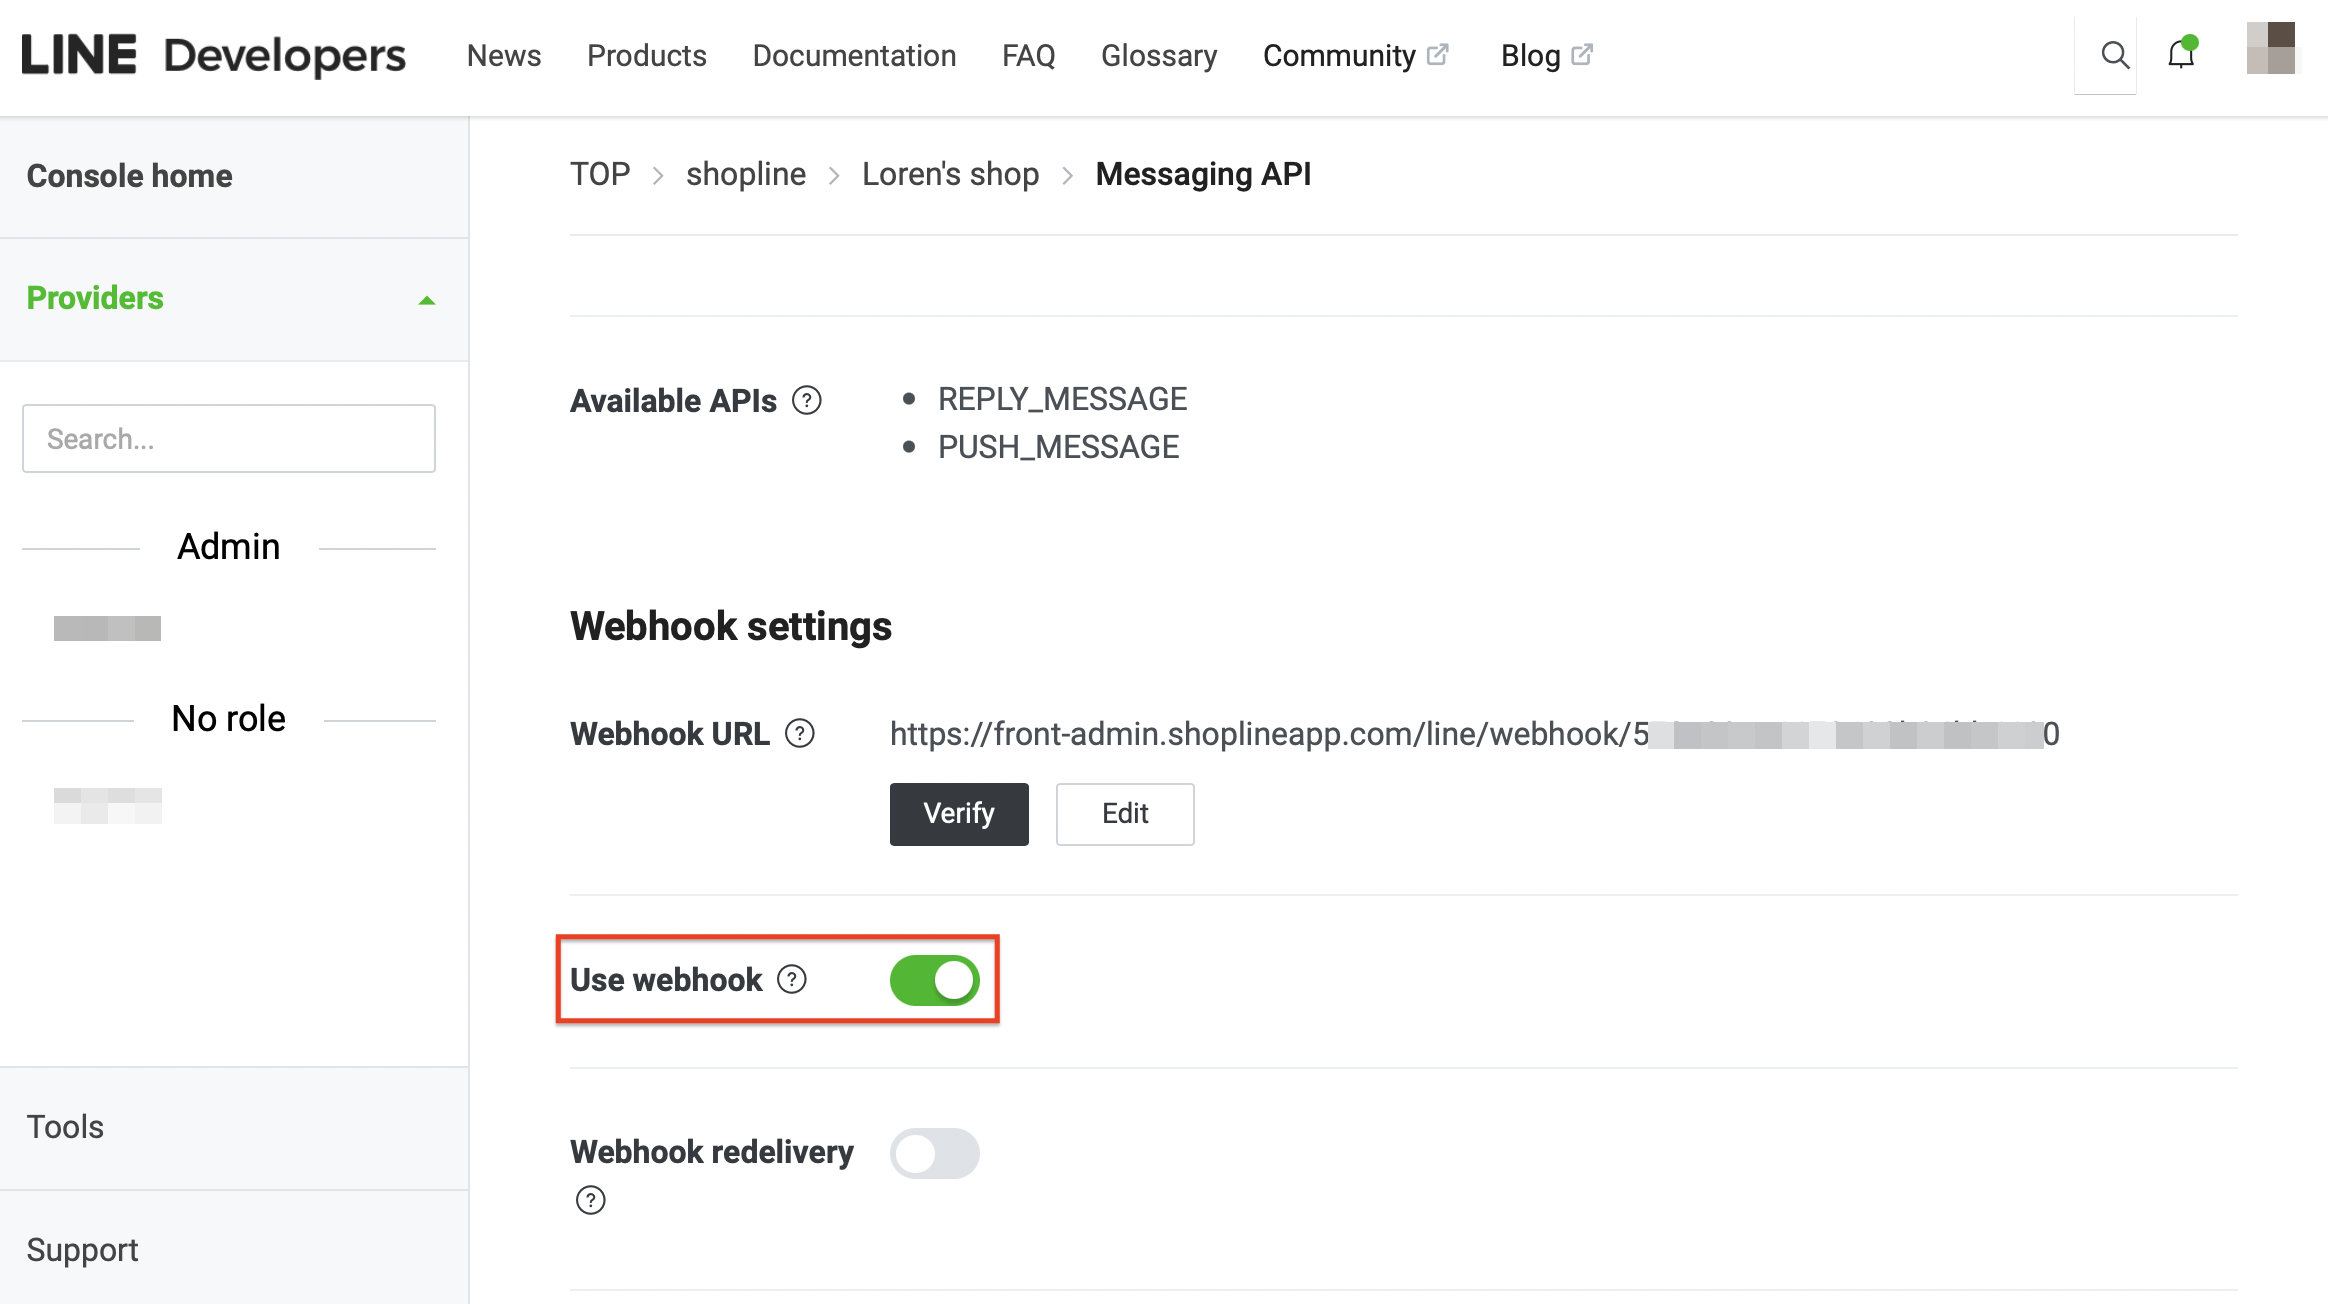Screen dimensions: 2328x1304
Task: Click the PUSH_MESSAGE API entry
Action: pyautogui.click(x=1058, y=447)
